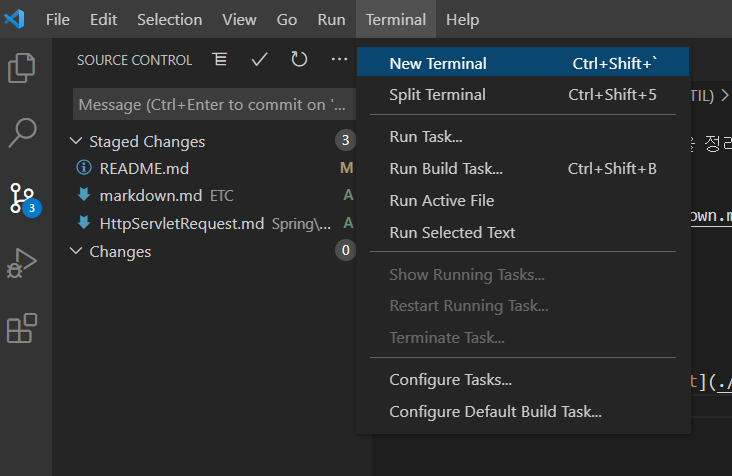732x476 pixels.
Task: Expand the Changes section chevron
Action: pos(77,251)
